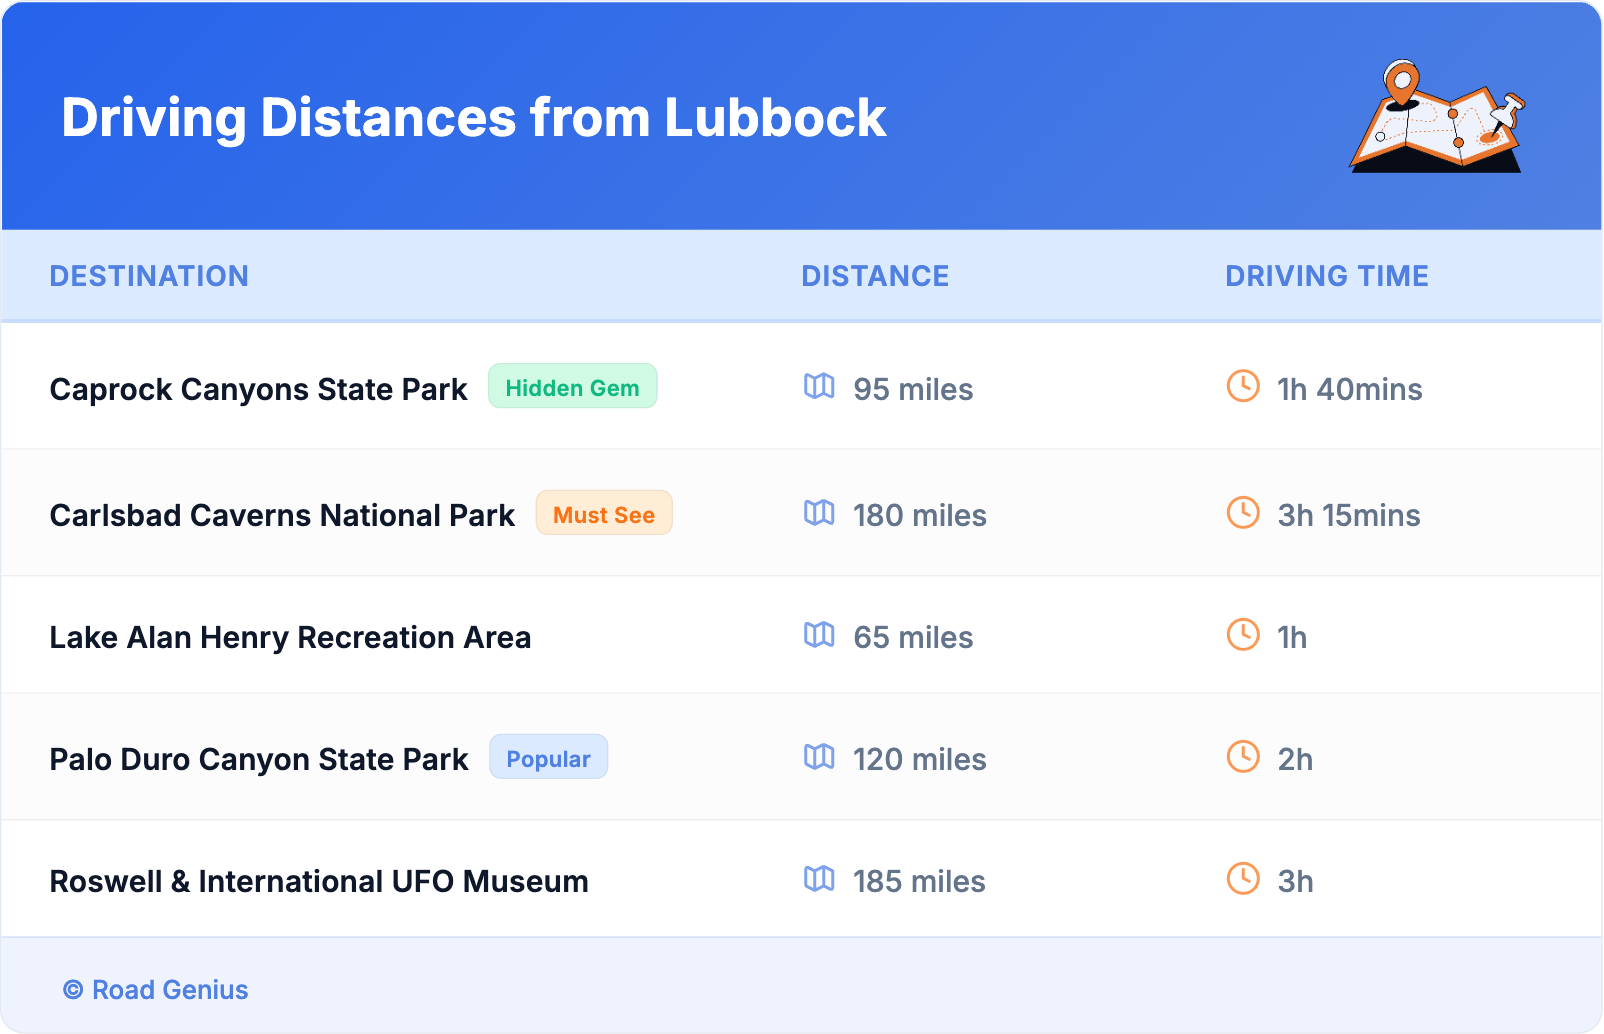Select the Hidden Gem badge

(x=572, y=387)
